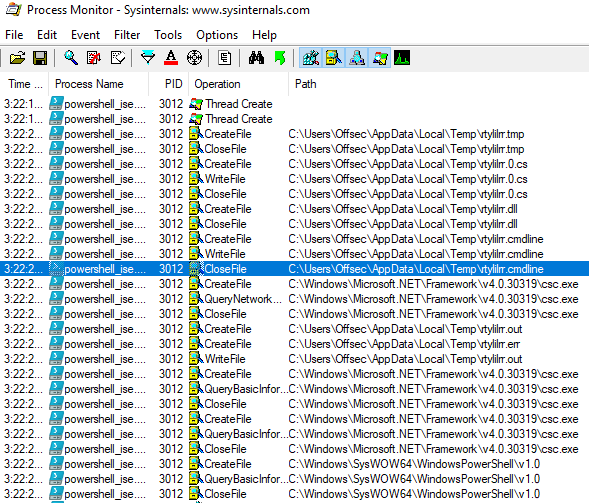Click the green Jump to object icon

pos(279,58)
